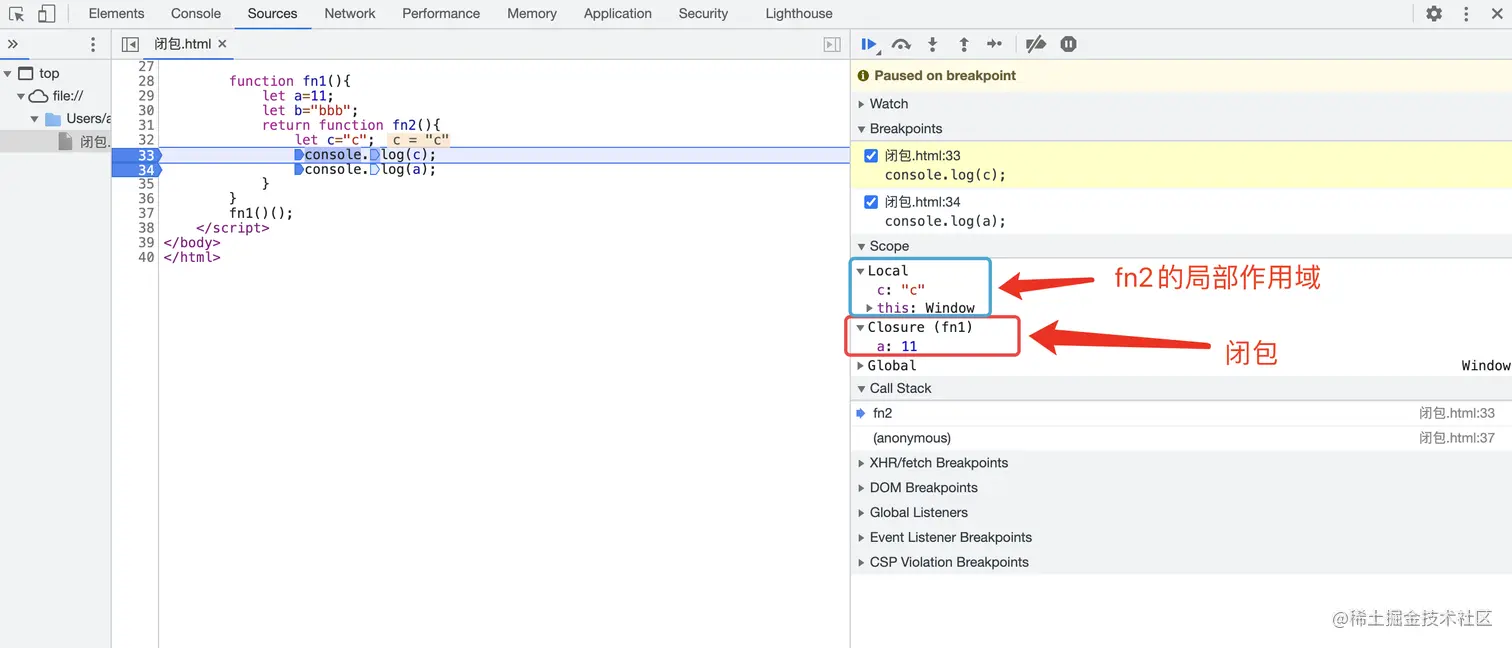
Task: Click console.log(c); breakpoint text
Action: (x=945, y=175)
